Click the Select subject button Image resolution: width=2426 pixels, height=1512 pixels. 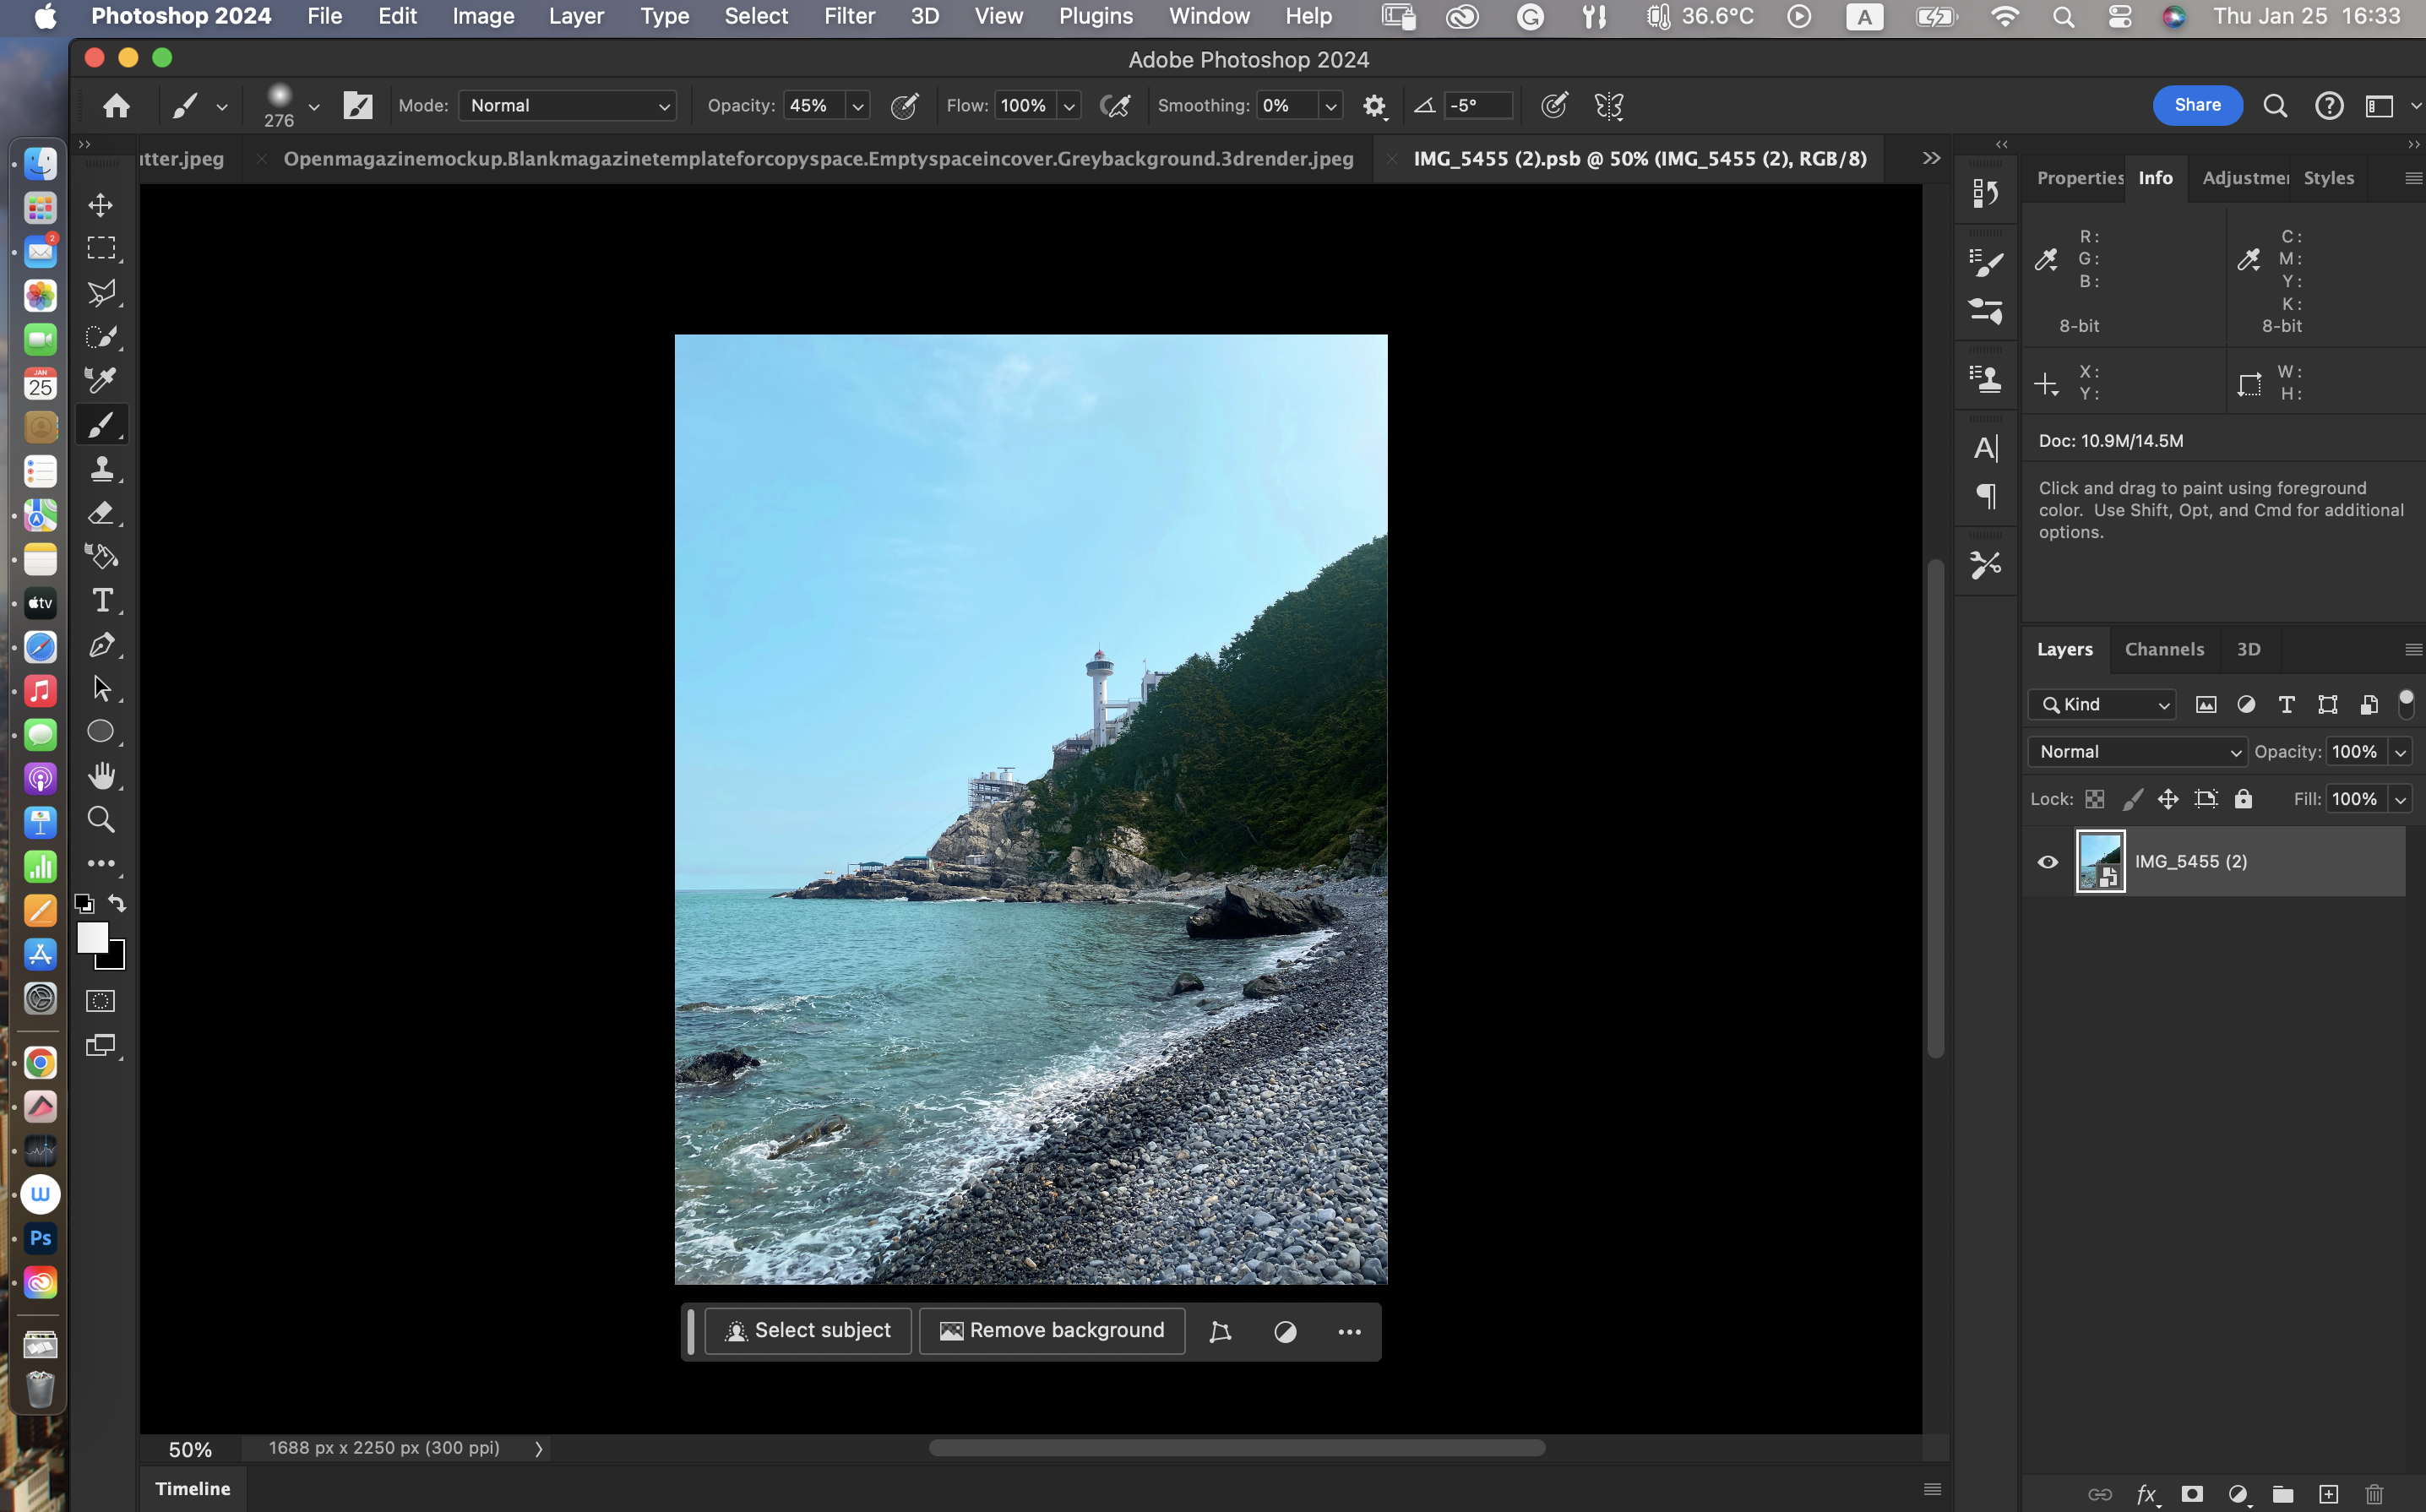click(x=808, y=1330)
